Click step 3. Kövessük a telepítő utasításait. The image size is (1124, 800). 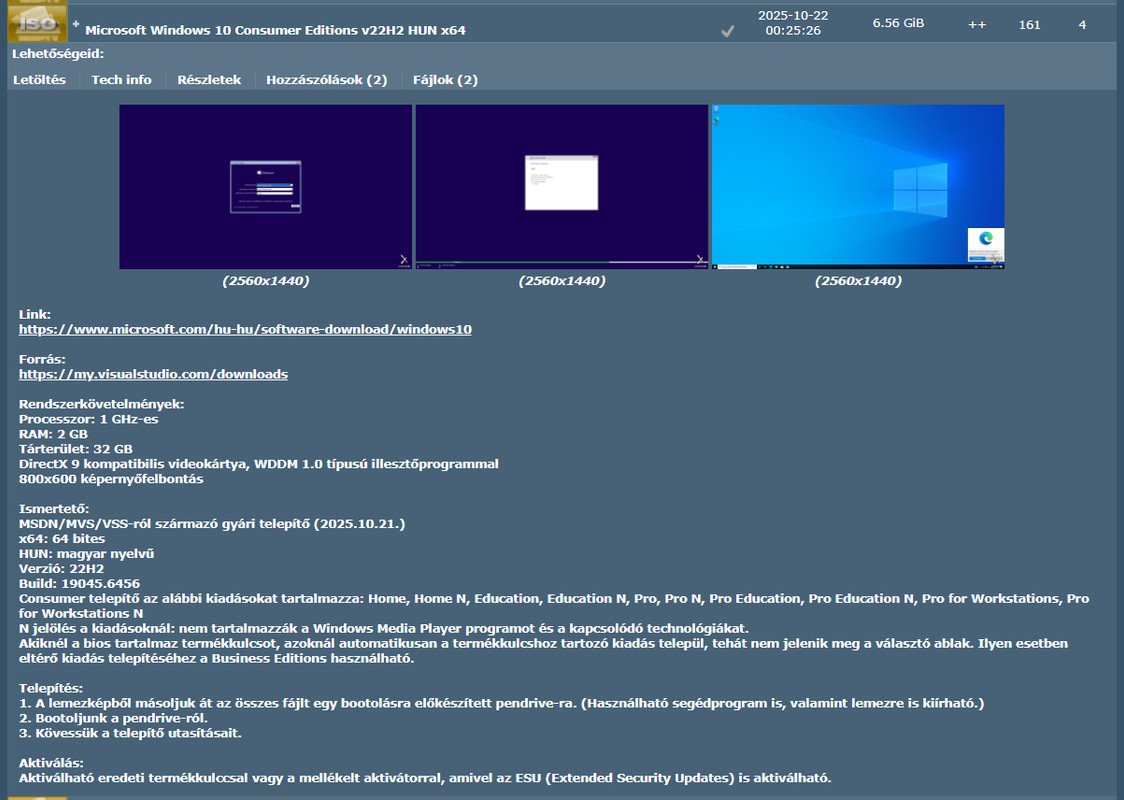tap(130, 733)
